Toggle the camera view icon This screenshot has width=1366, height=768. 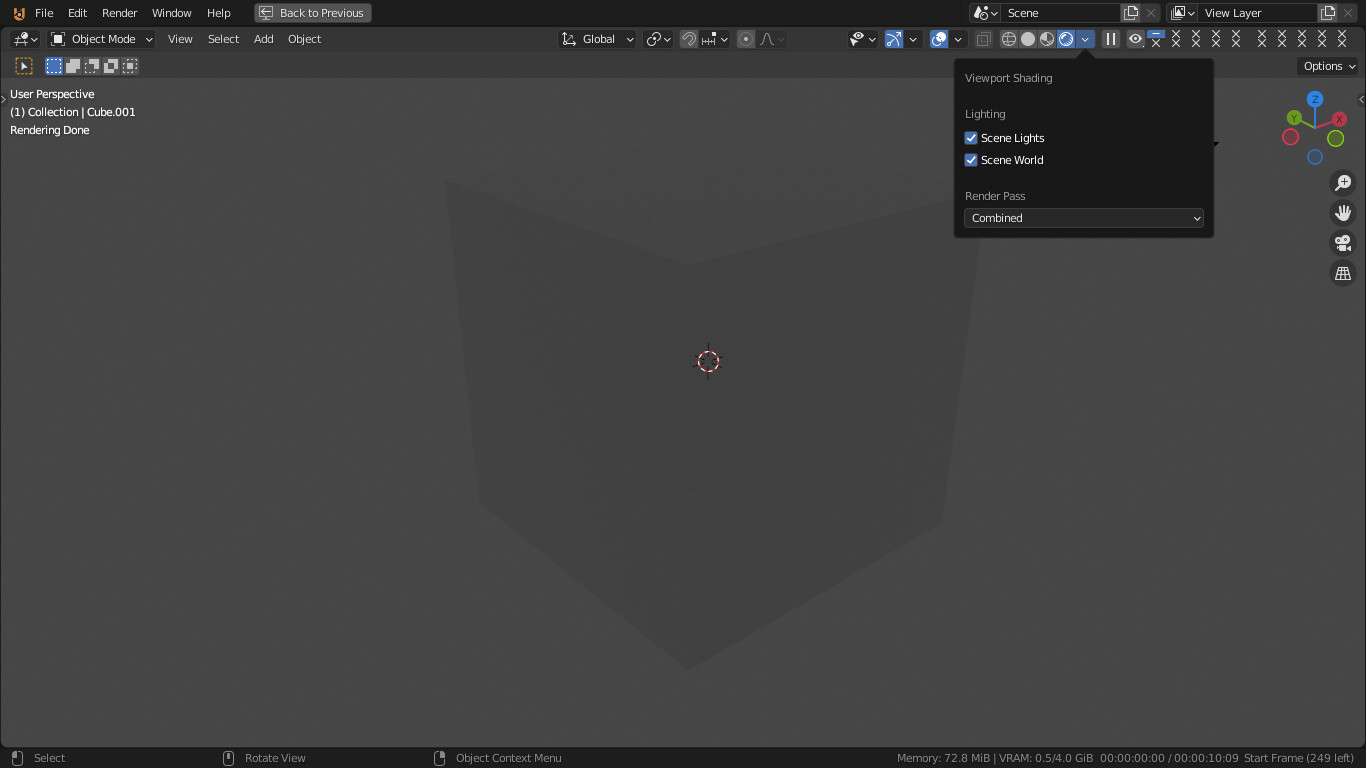tap(1343, 243)
